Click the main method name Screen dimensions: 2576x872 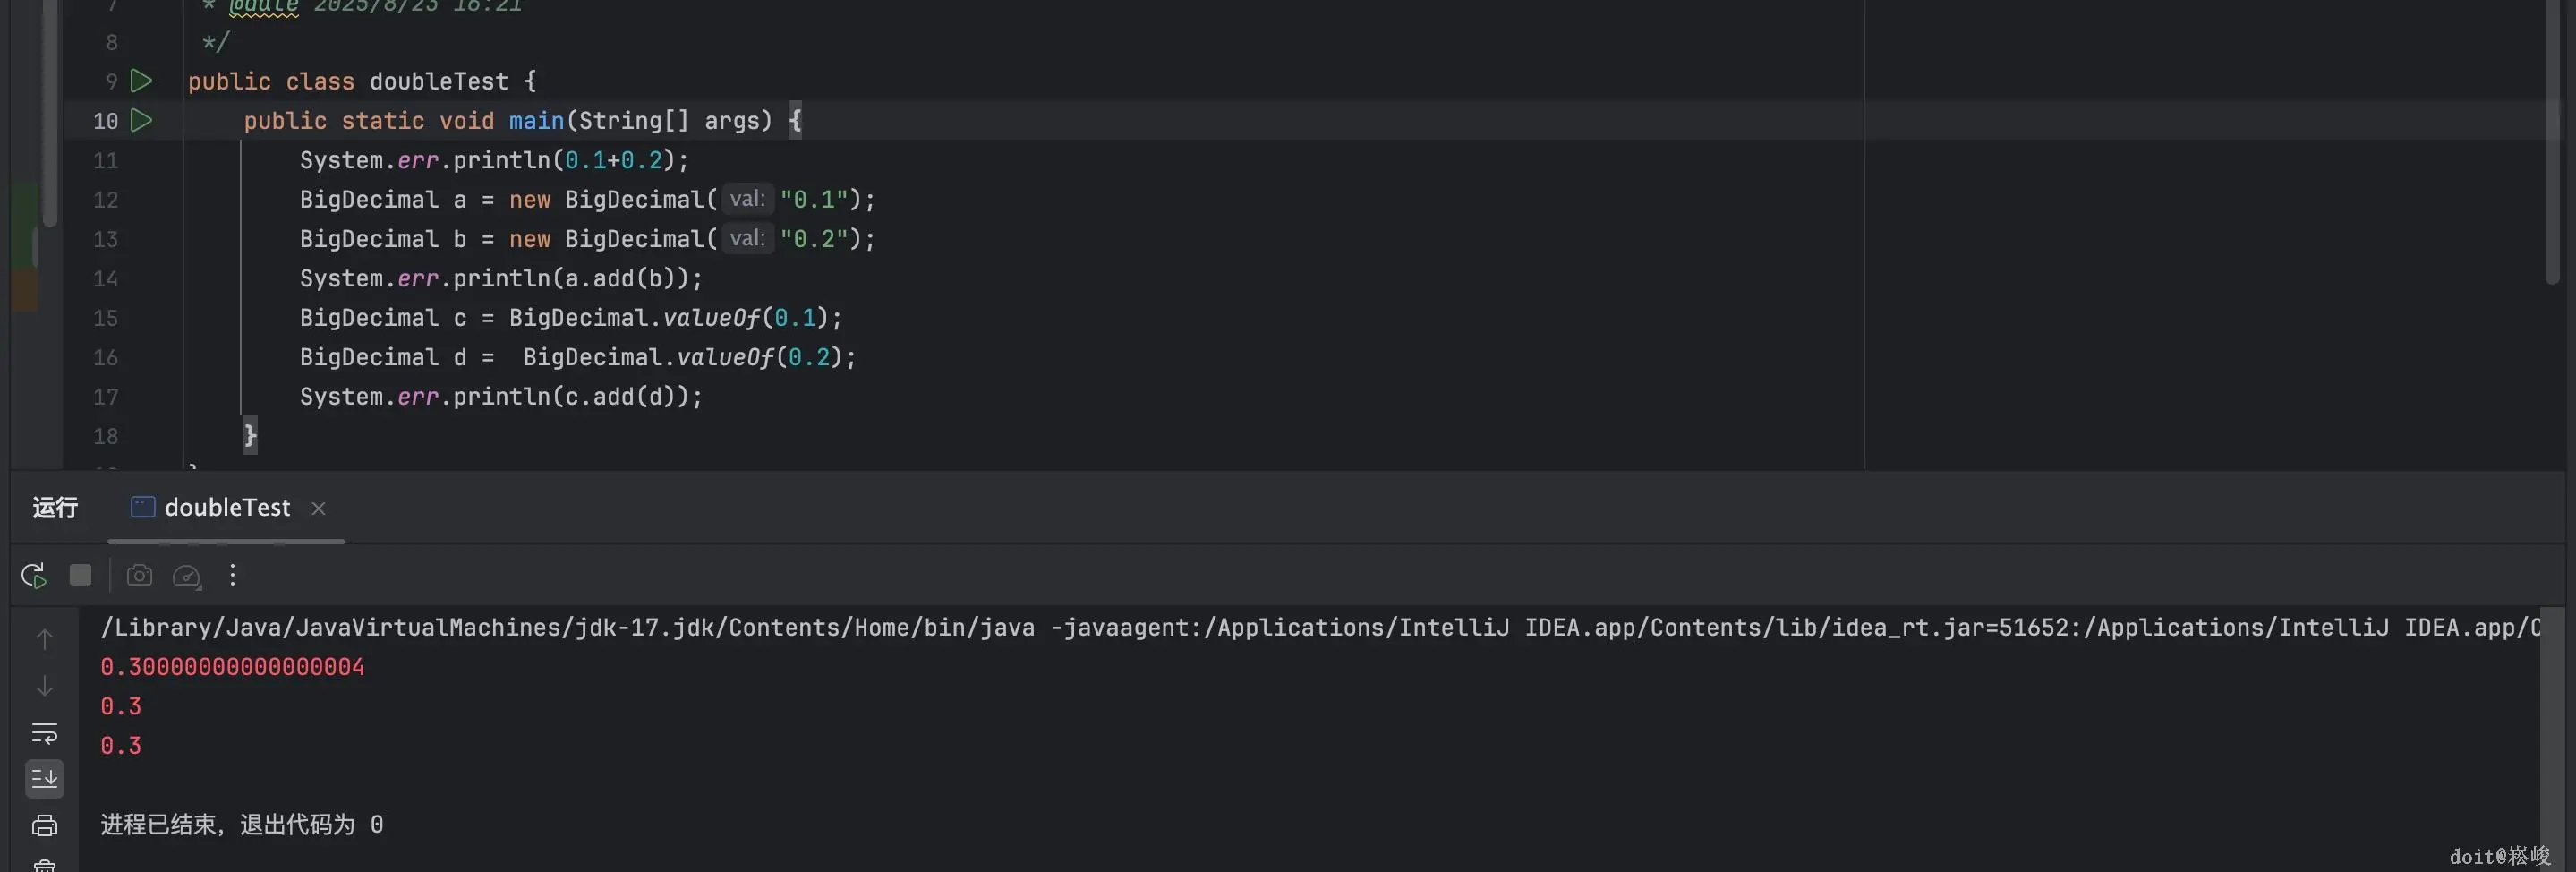pos(536,121)
